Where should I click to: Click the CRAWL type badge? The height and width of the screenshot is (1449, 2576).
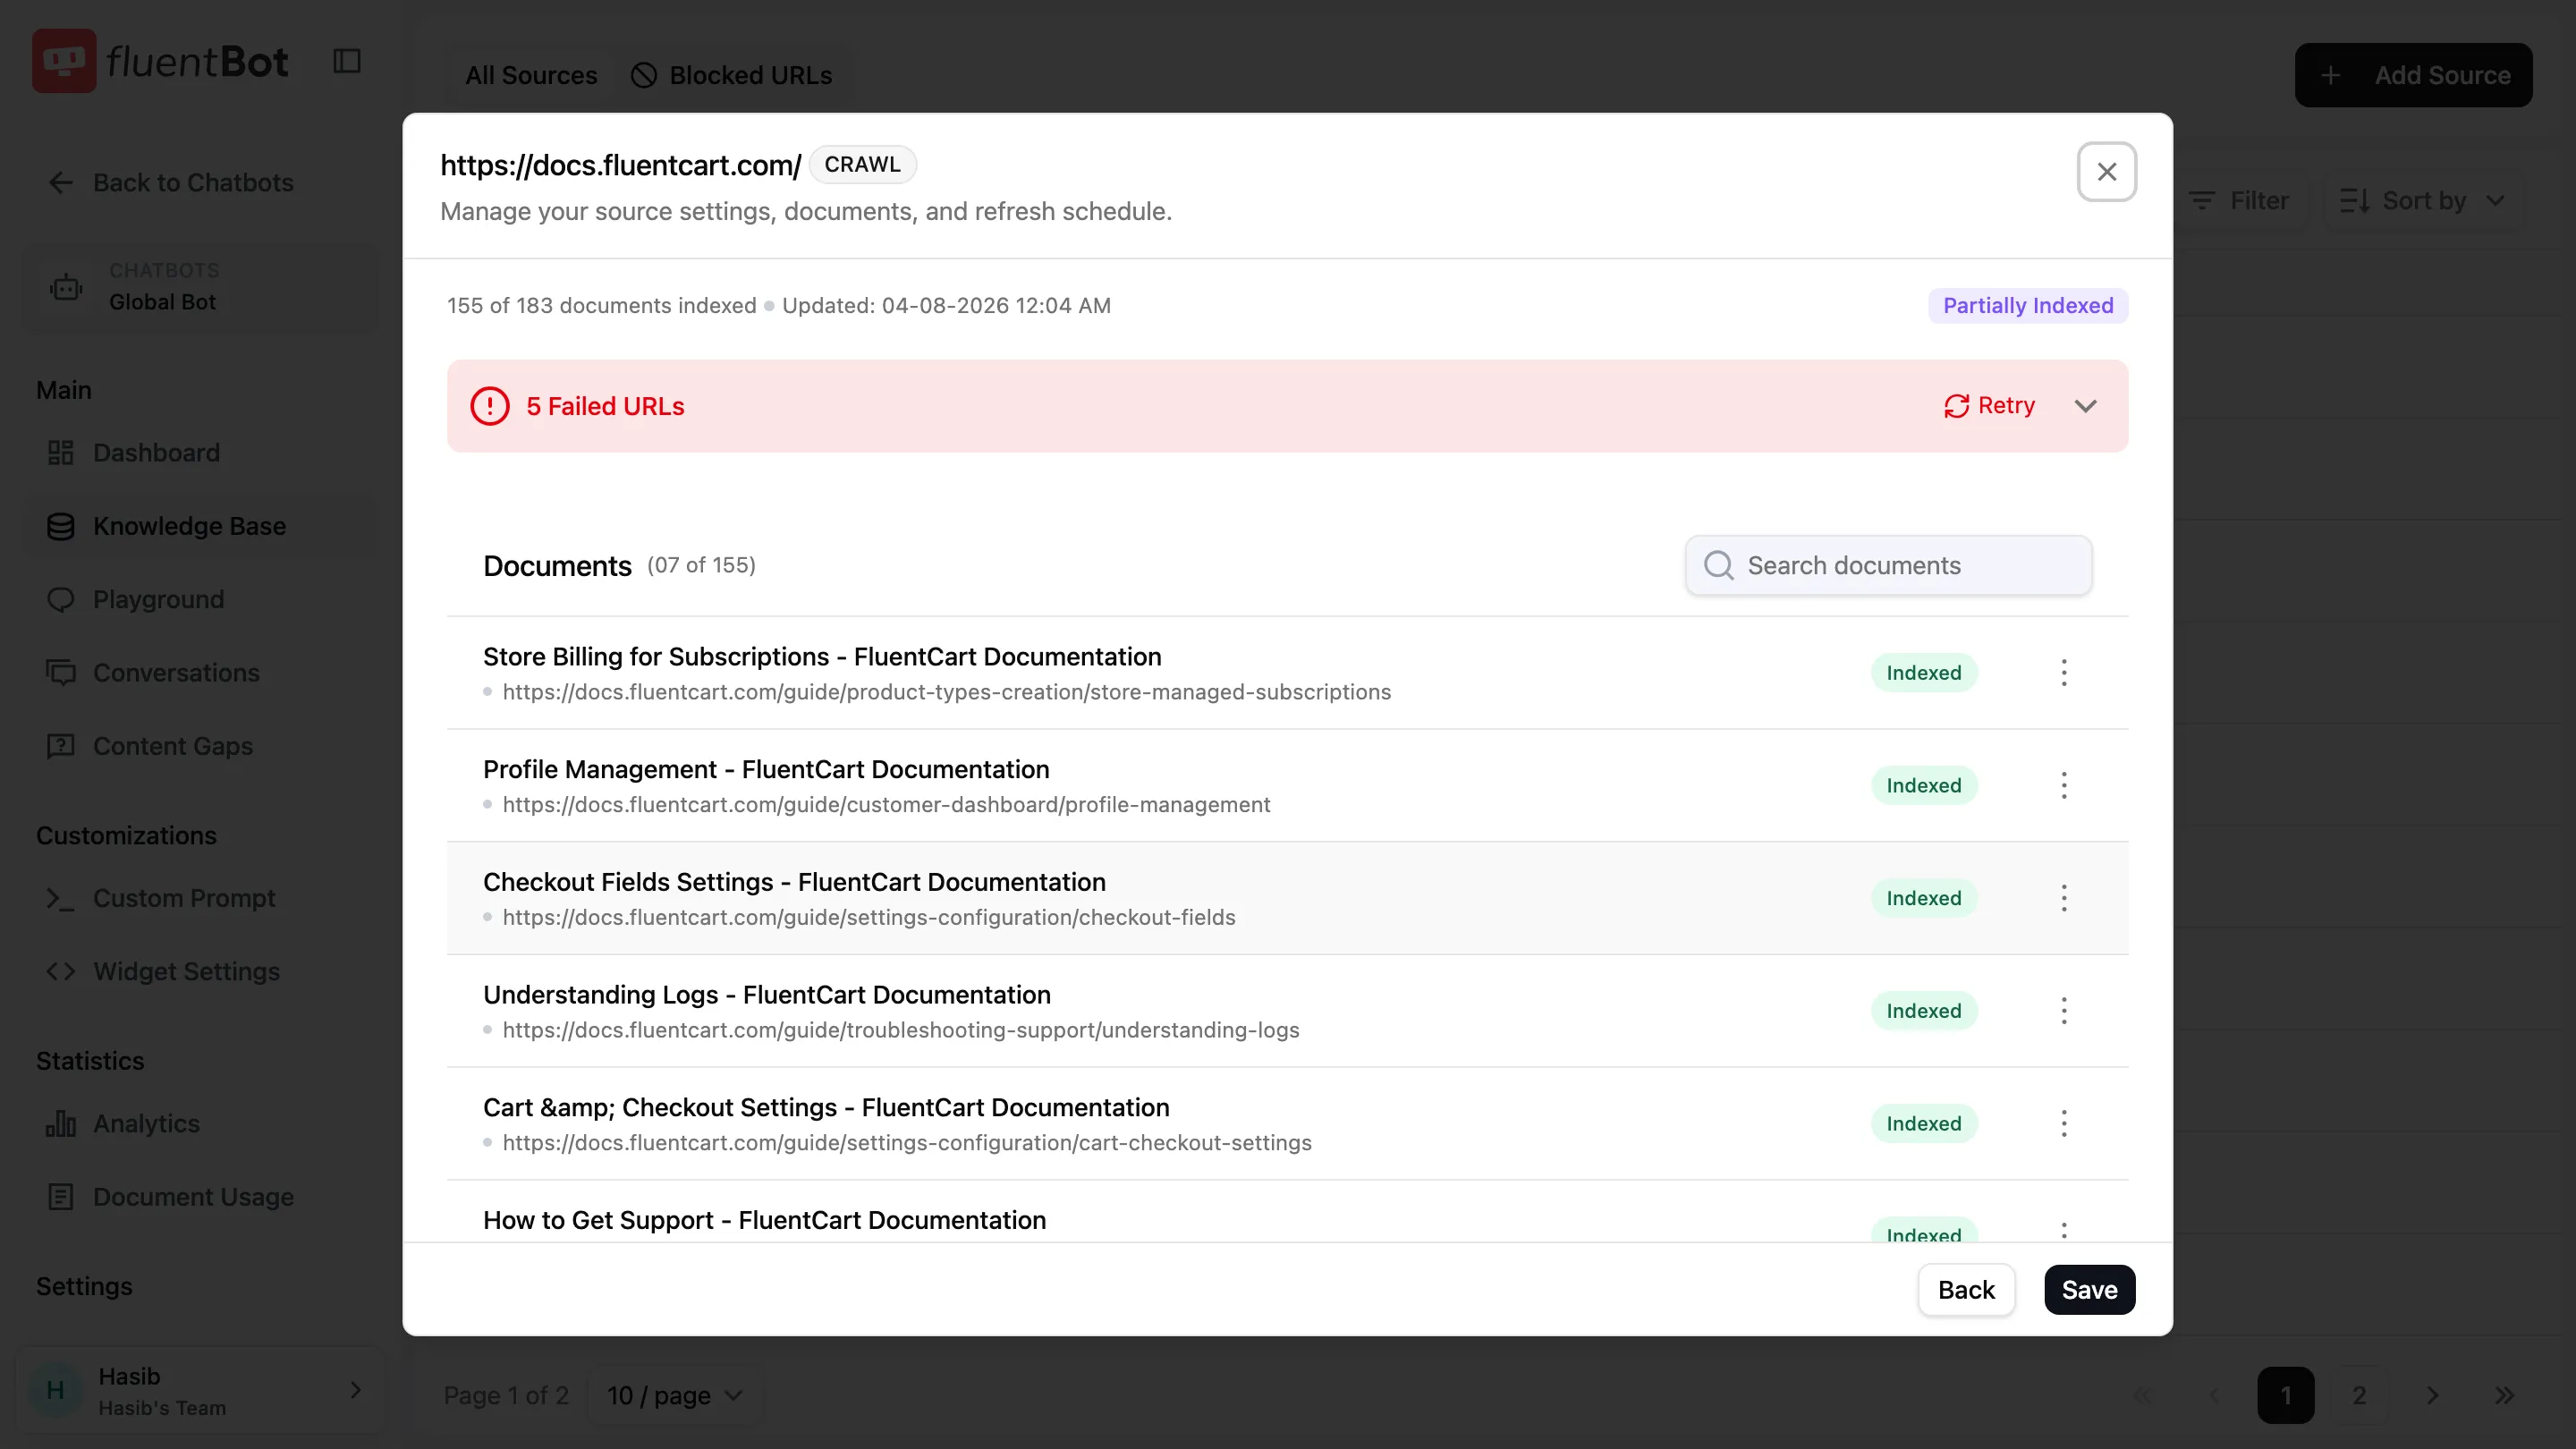(862, 164)
